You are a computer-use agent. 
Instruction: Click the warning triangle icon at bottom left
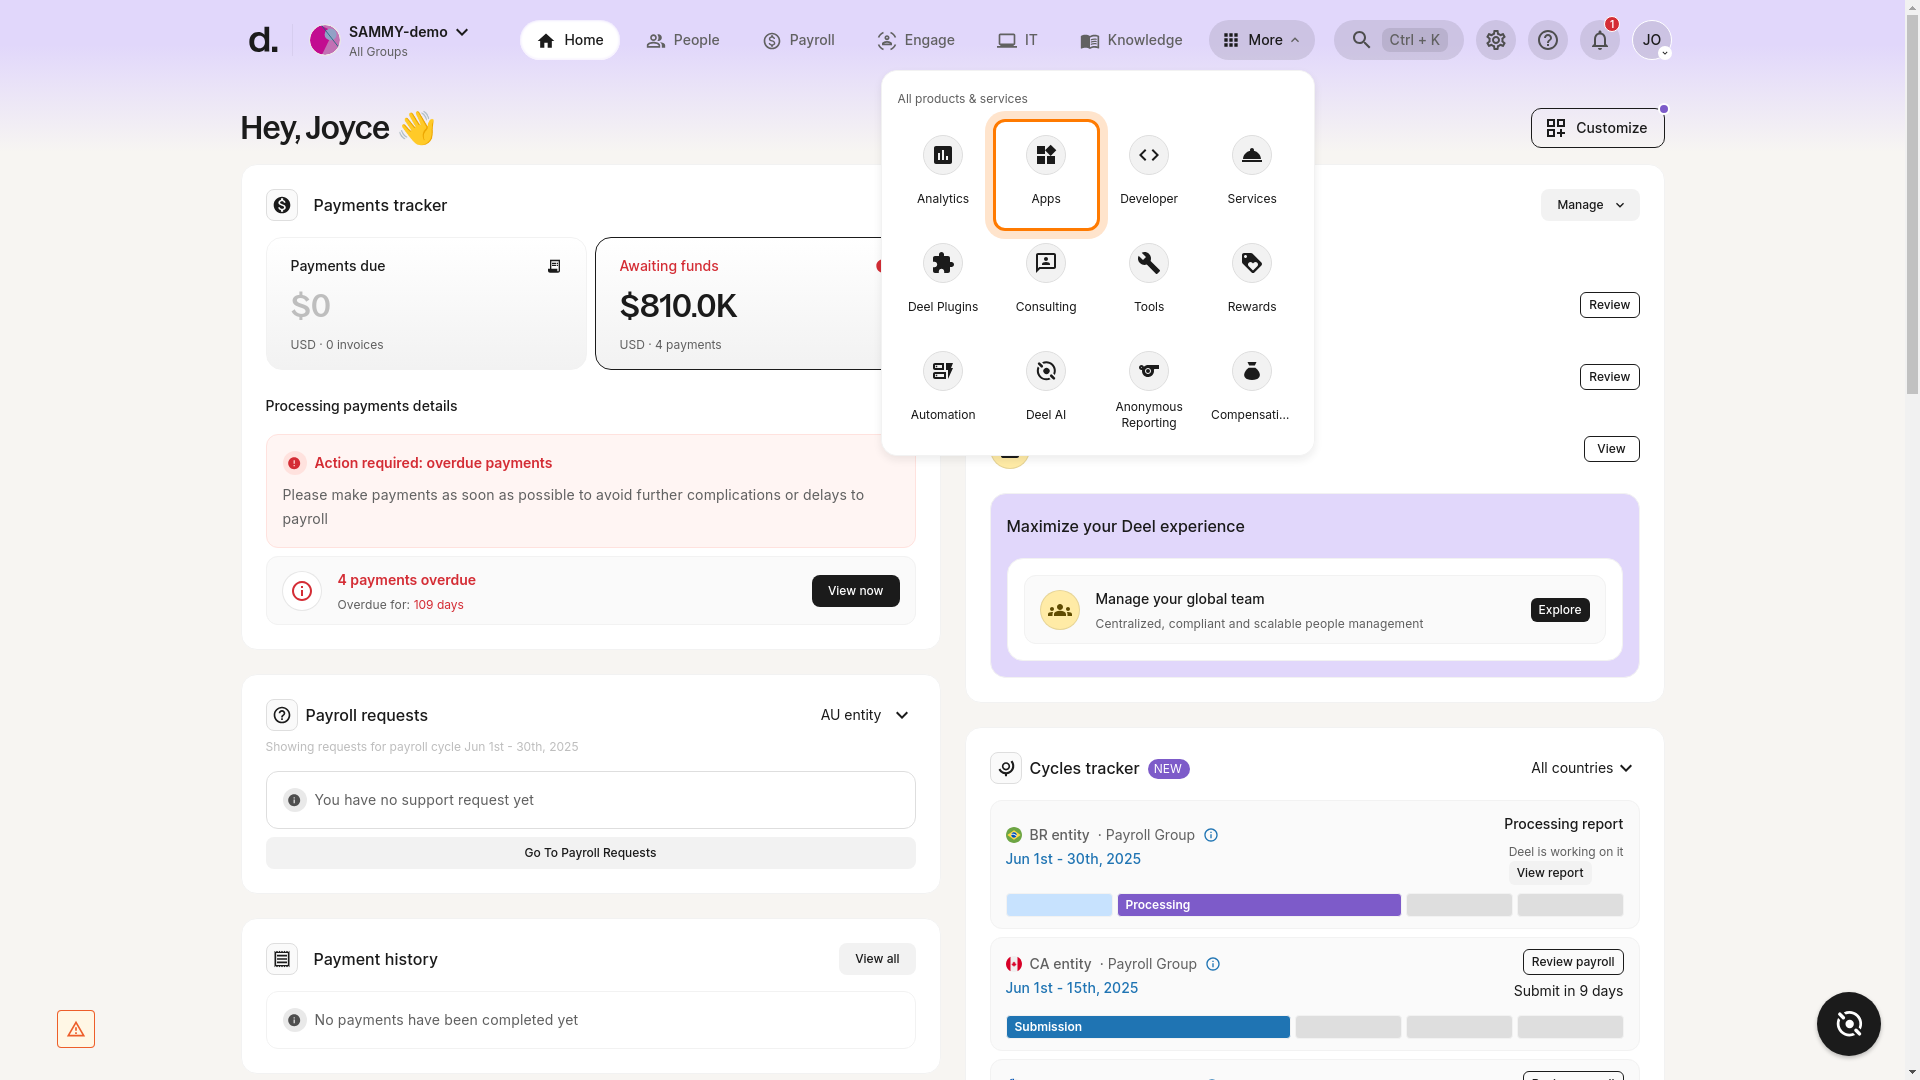pyautogui.click(x=76, y=1029)
